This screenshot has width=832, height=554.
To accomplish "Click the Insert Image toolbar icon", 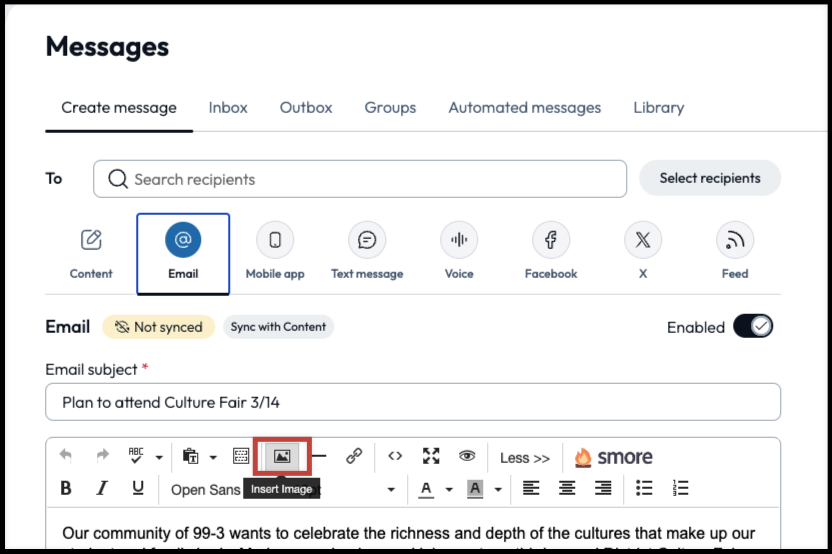I will point(282,456).
